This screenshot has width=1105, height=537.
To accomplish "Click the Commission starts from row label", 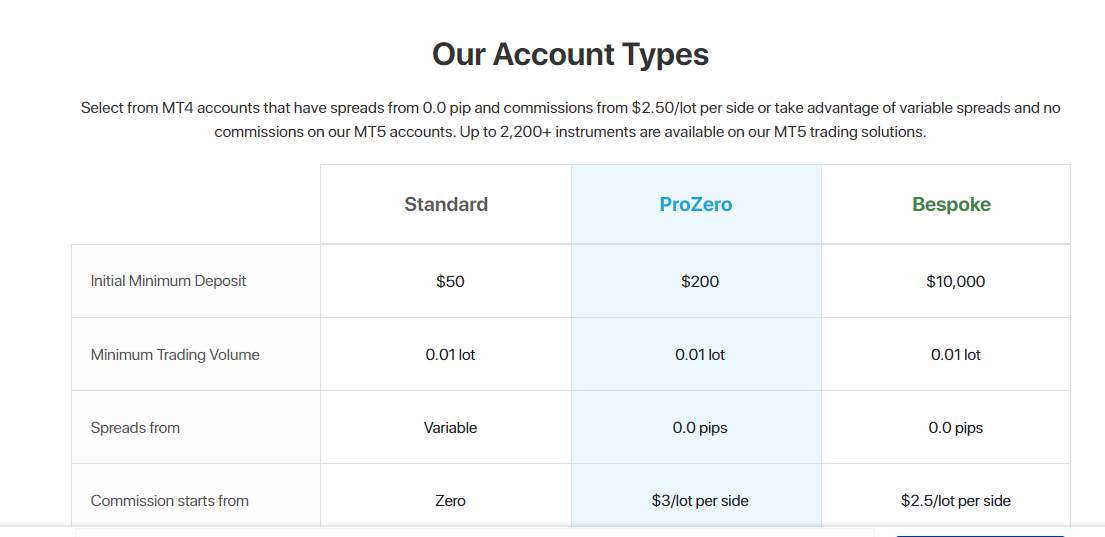I will pos(169,500).
